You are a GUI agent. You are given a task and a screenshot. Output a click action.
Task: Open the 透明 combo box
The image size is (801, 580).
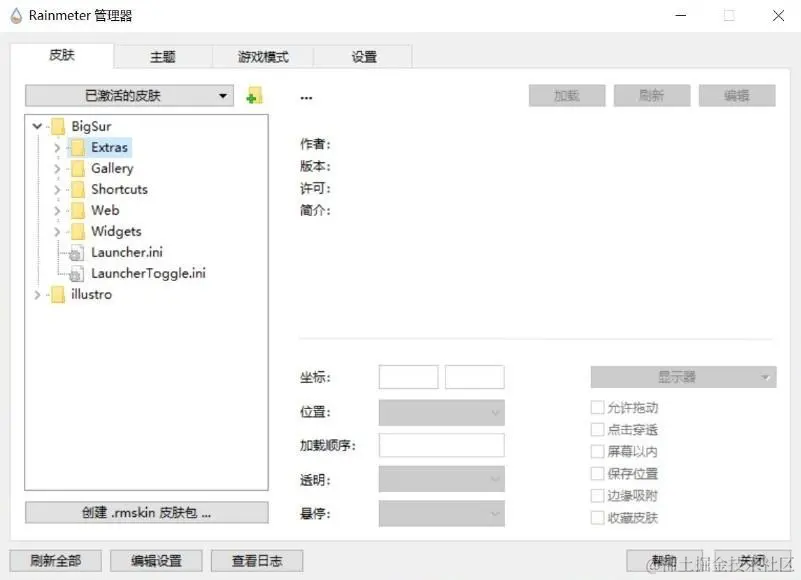[x=442, y=479]
